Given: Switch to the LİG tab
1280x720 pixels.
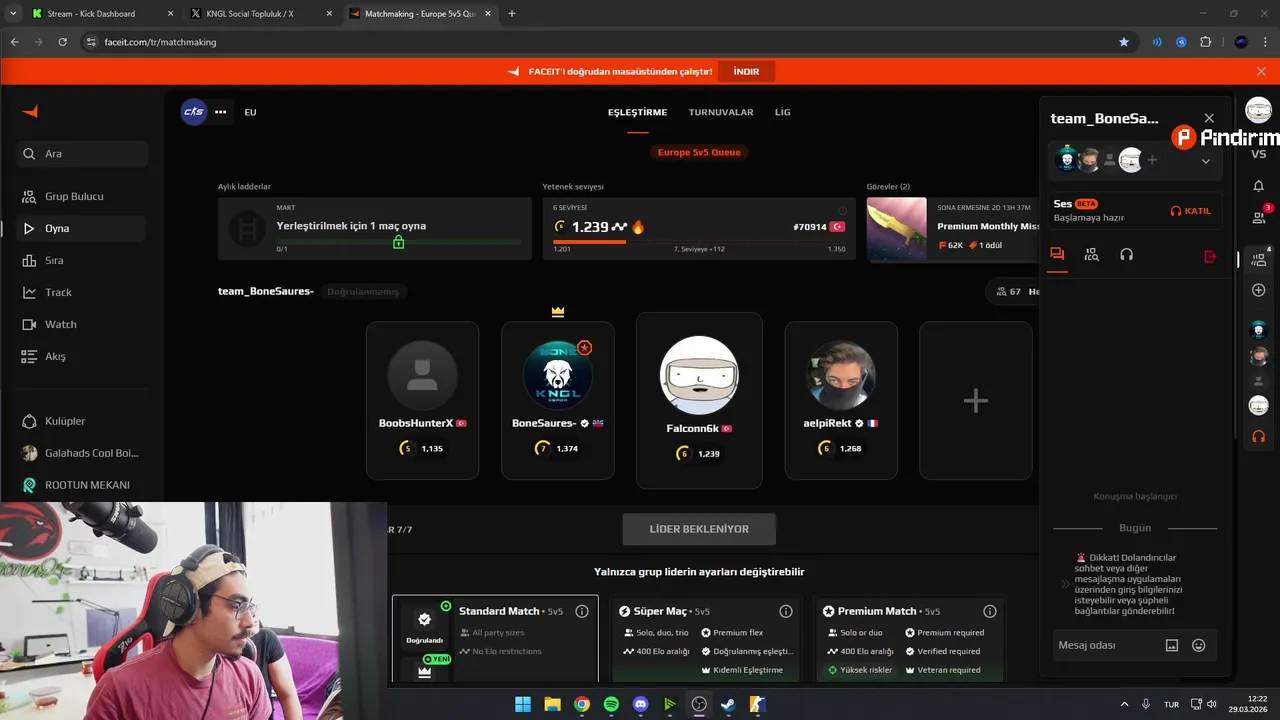Looking at the screenshot, I should pyautogui.click(x=783, y=112).
